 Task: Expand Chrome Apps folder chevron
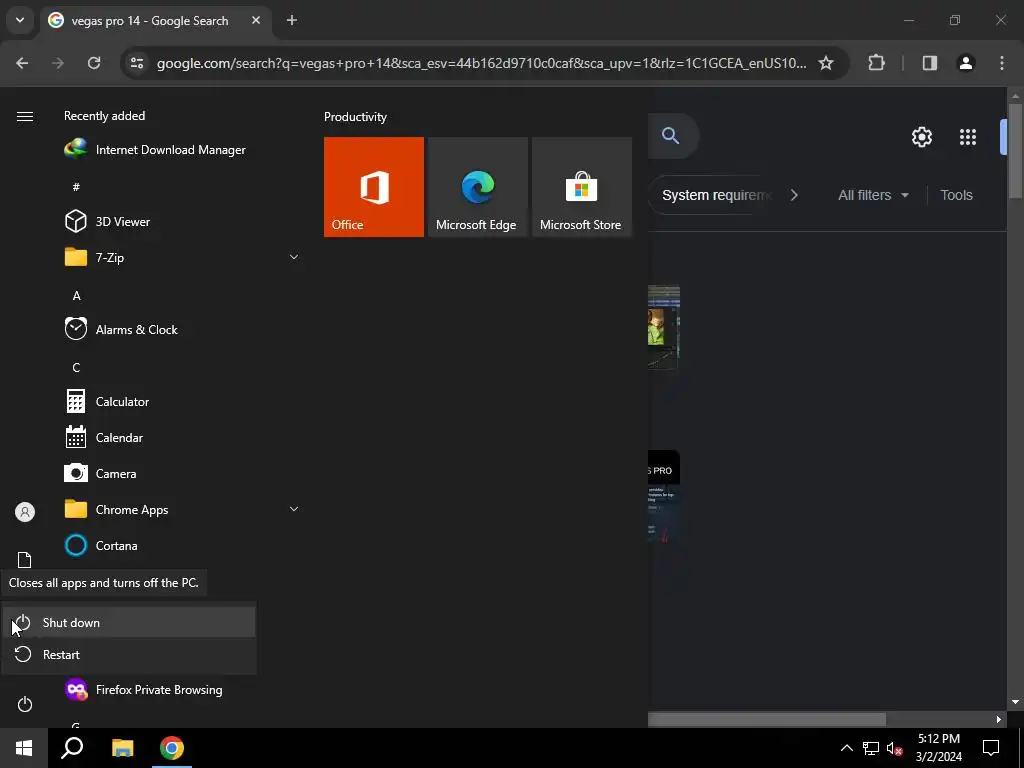click(294, 509)
